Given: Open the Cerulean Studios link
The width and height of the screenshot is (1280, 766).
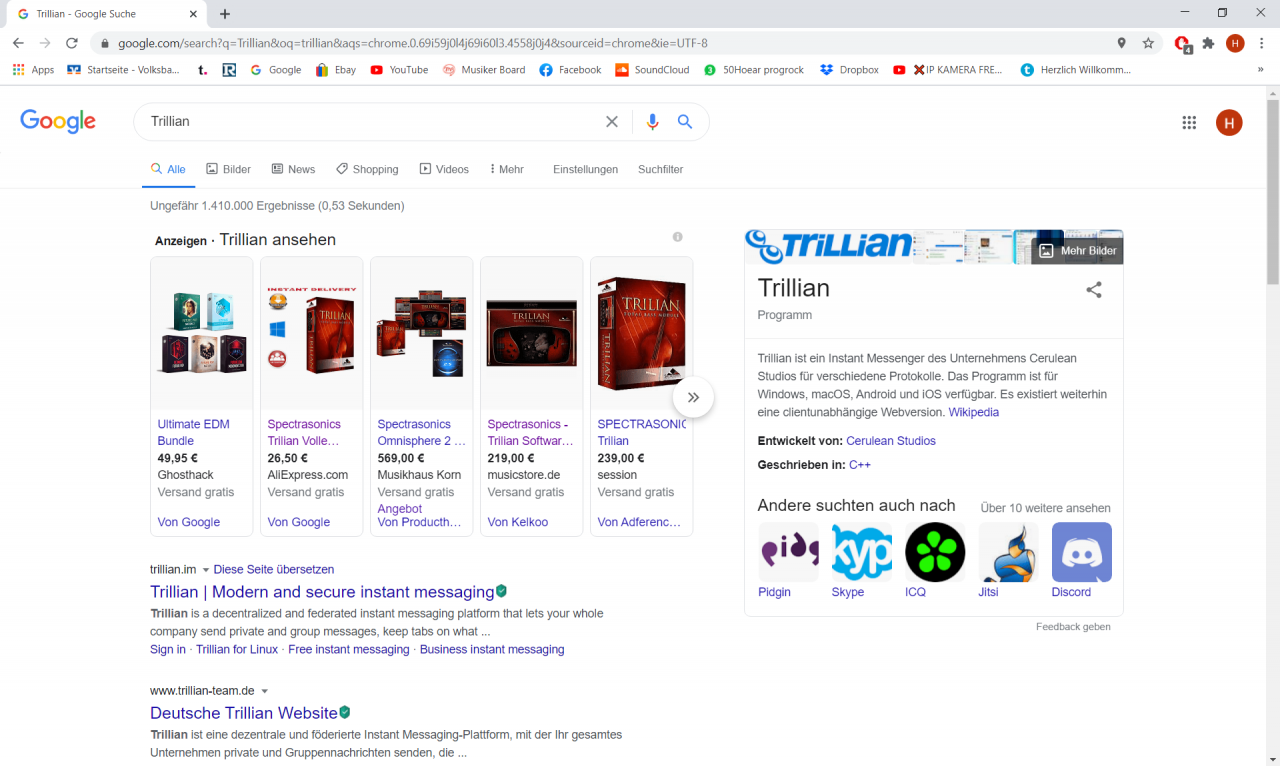Looking at the screenshot, I should coord(891,441).
